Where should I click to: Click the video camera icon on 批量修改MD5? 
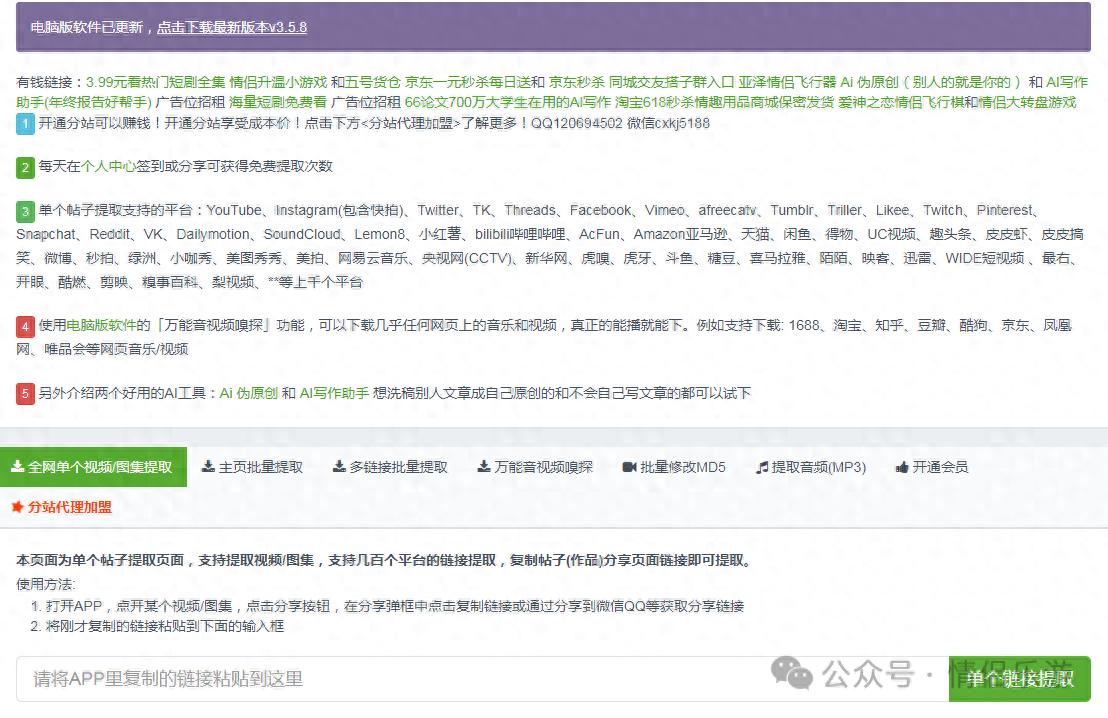click(629, 467)
